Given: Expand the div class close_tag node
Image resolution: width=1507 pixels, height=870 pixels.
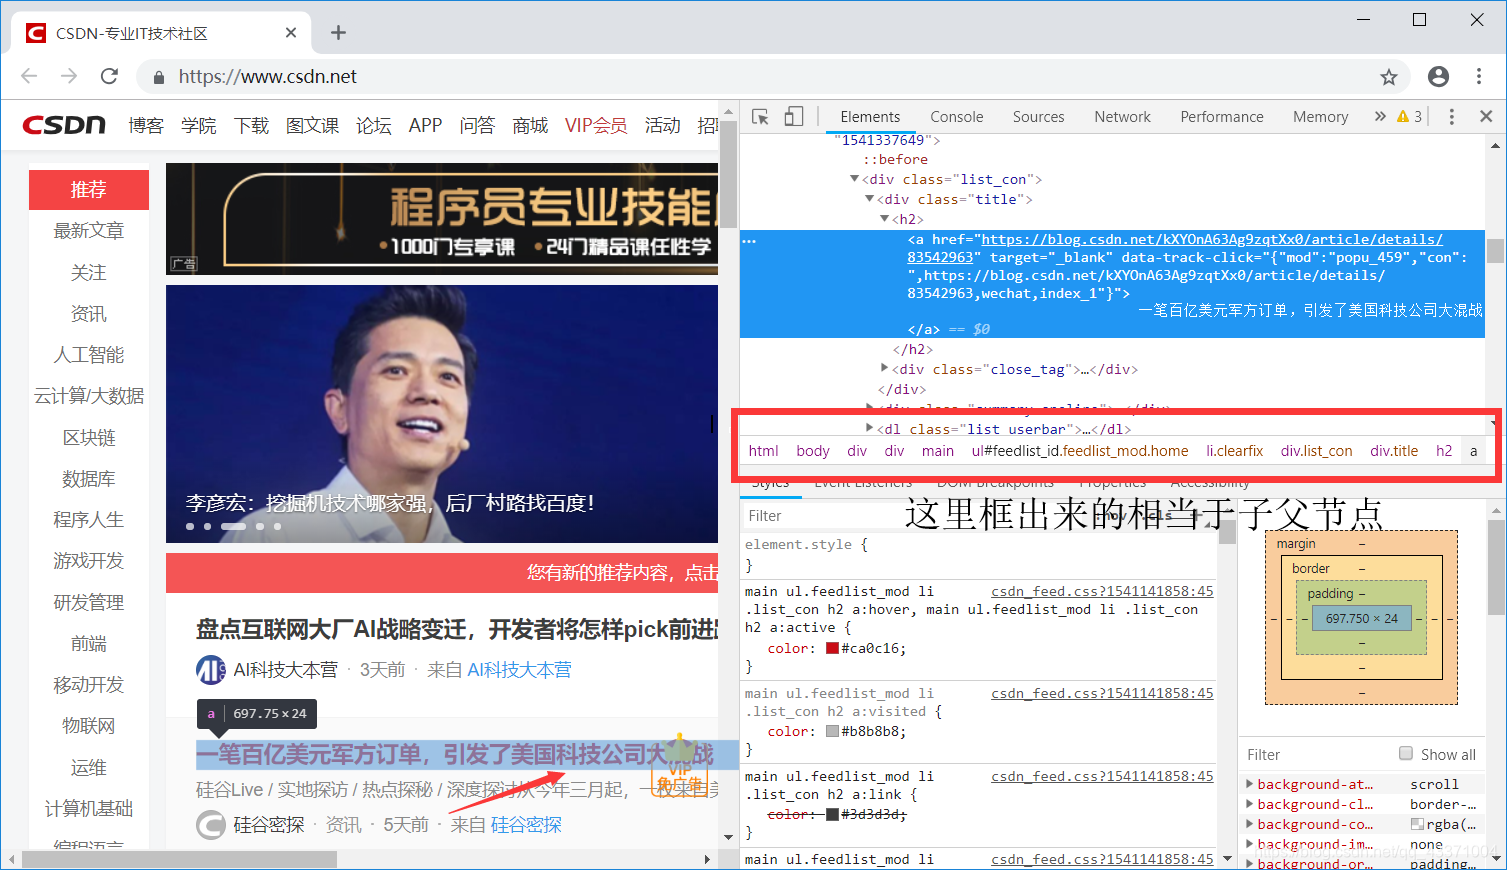Looking at the screenshot, I should [x=885, y=369].
